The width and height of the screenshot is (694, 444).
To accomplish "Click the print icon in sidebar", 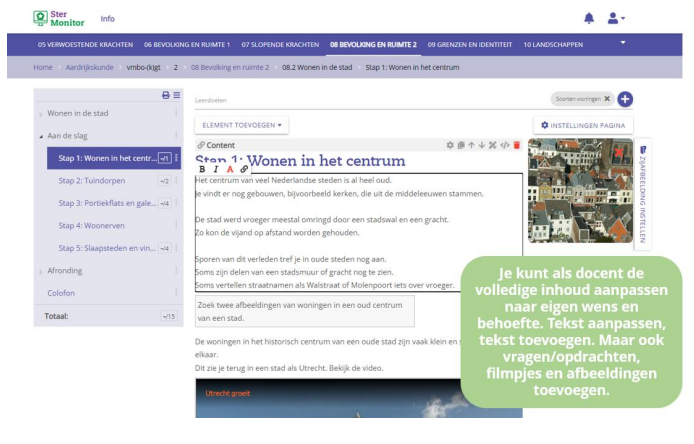I will 166,95.
